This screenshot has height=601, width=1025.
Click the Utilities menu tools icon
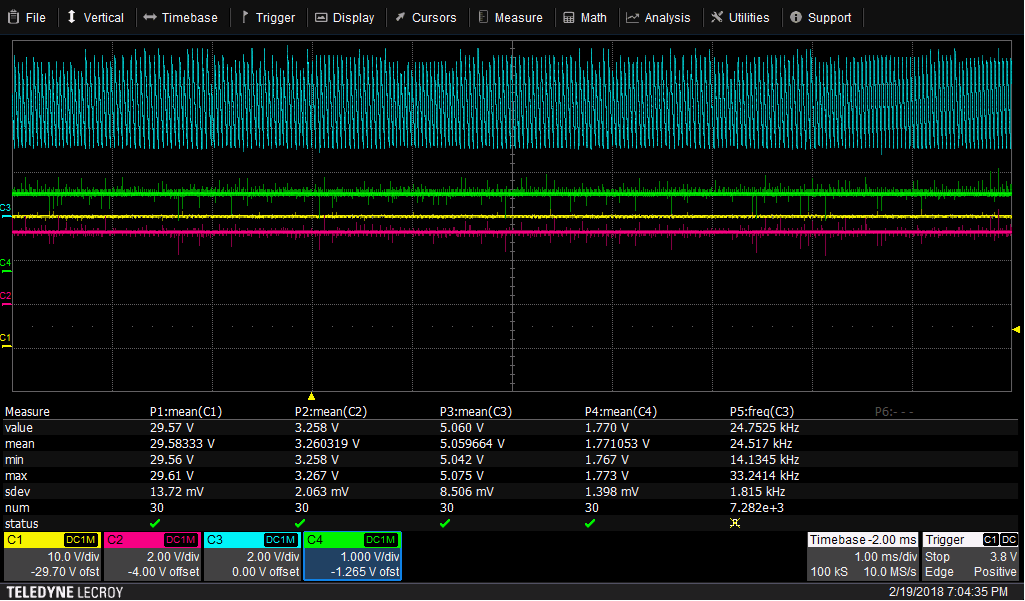coord(717,17)
